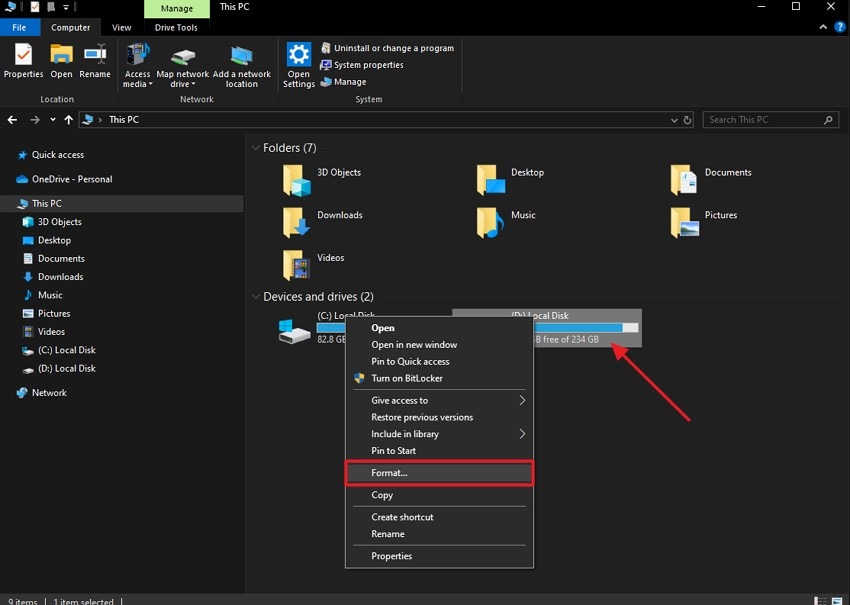
Task: Expand the Include in library submenu
Action: [439, 434]
